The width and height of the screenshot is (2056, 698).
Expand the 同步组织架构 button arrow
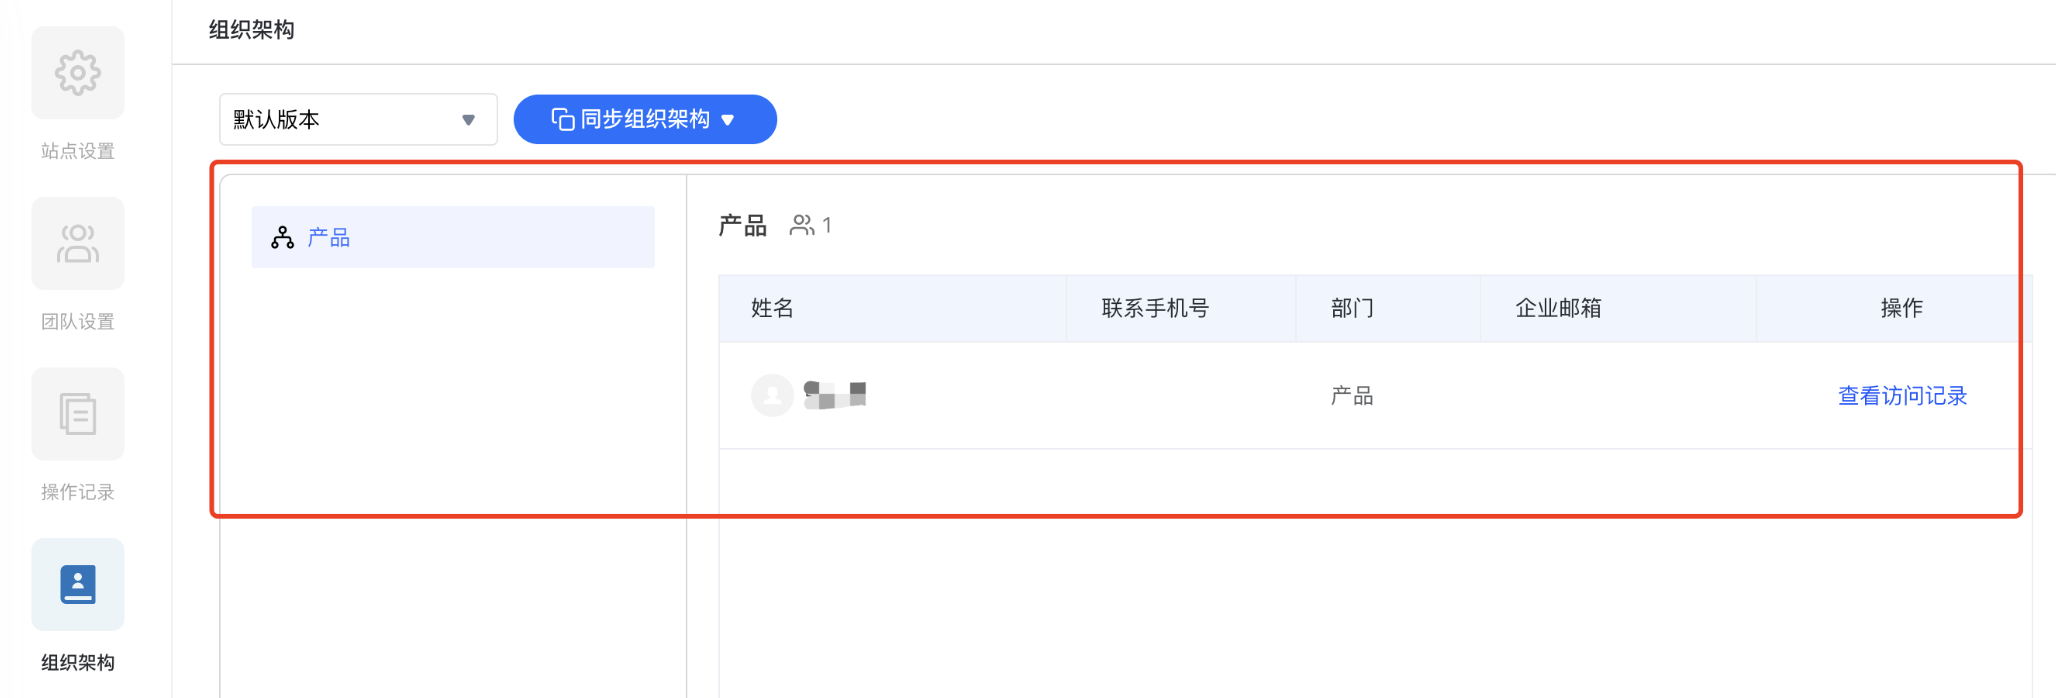tap(728, 120)
